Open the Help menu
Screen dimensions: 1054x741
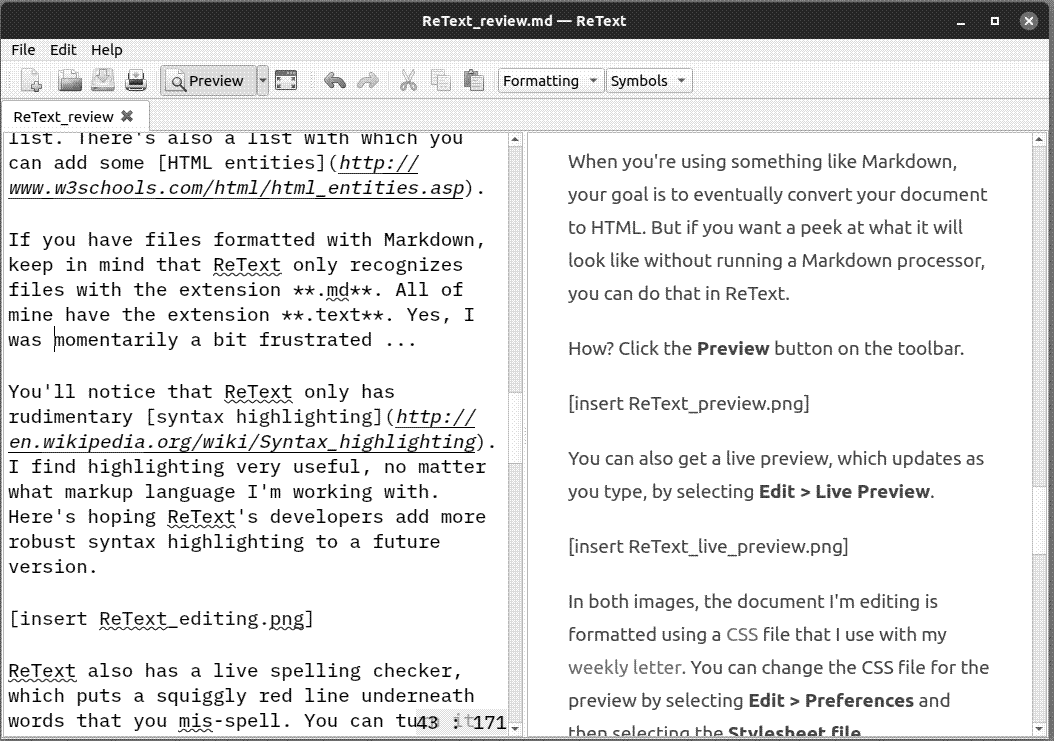107,50
